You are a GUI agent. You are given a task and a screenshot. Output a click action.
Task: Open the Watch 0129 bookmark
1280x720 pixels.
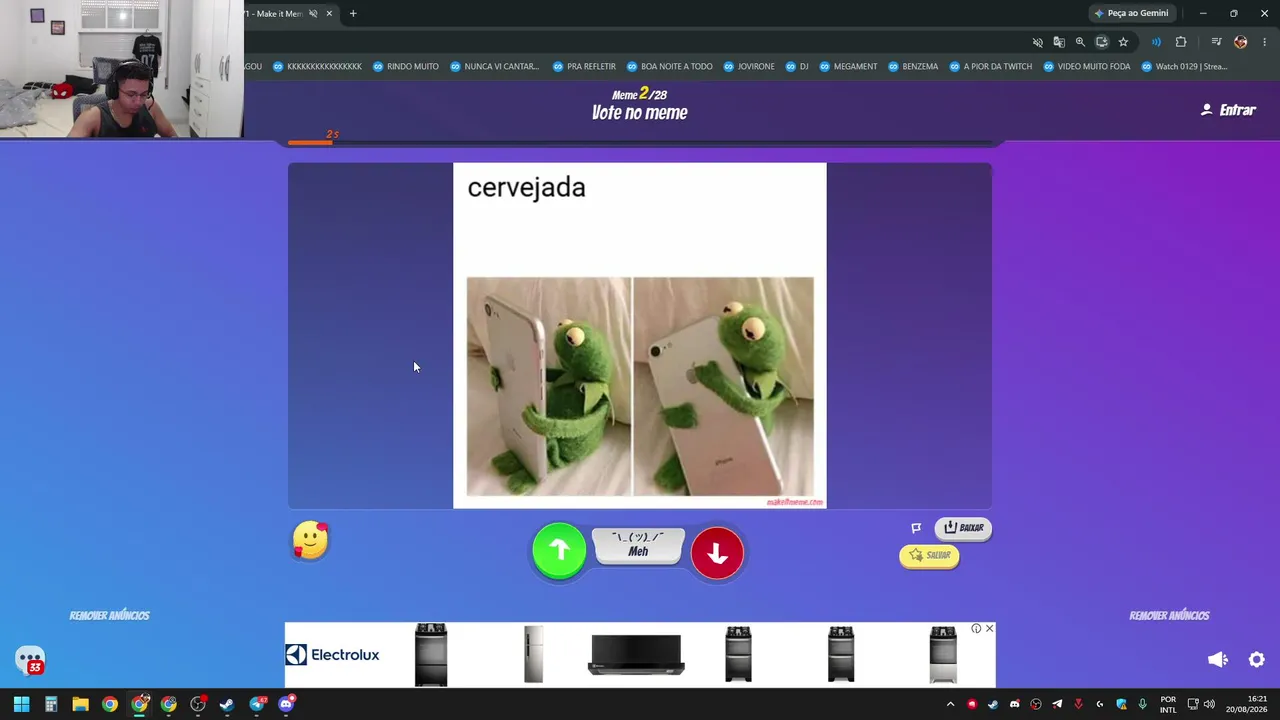pos(1184,67)
